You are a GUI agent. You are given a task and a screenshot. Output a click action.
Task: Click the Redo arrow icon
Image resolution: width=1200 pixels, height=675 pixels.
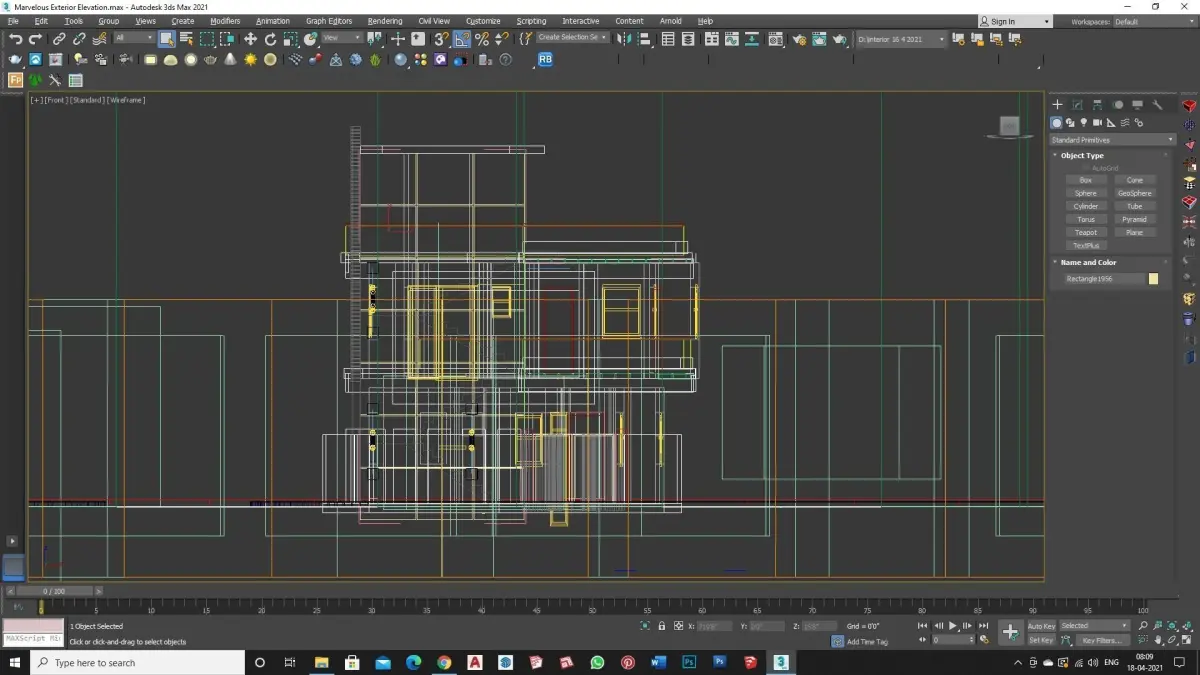pos(35,39)
